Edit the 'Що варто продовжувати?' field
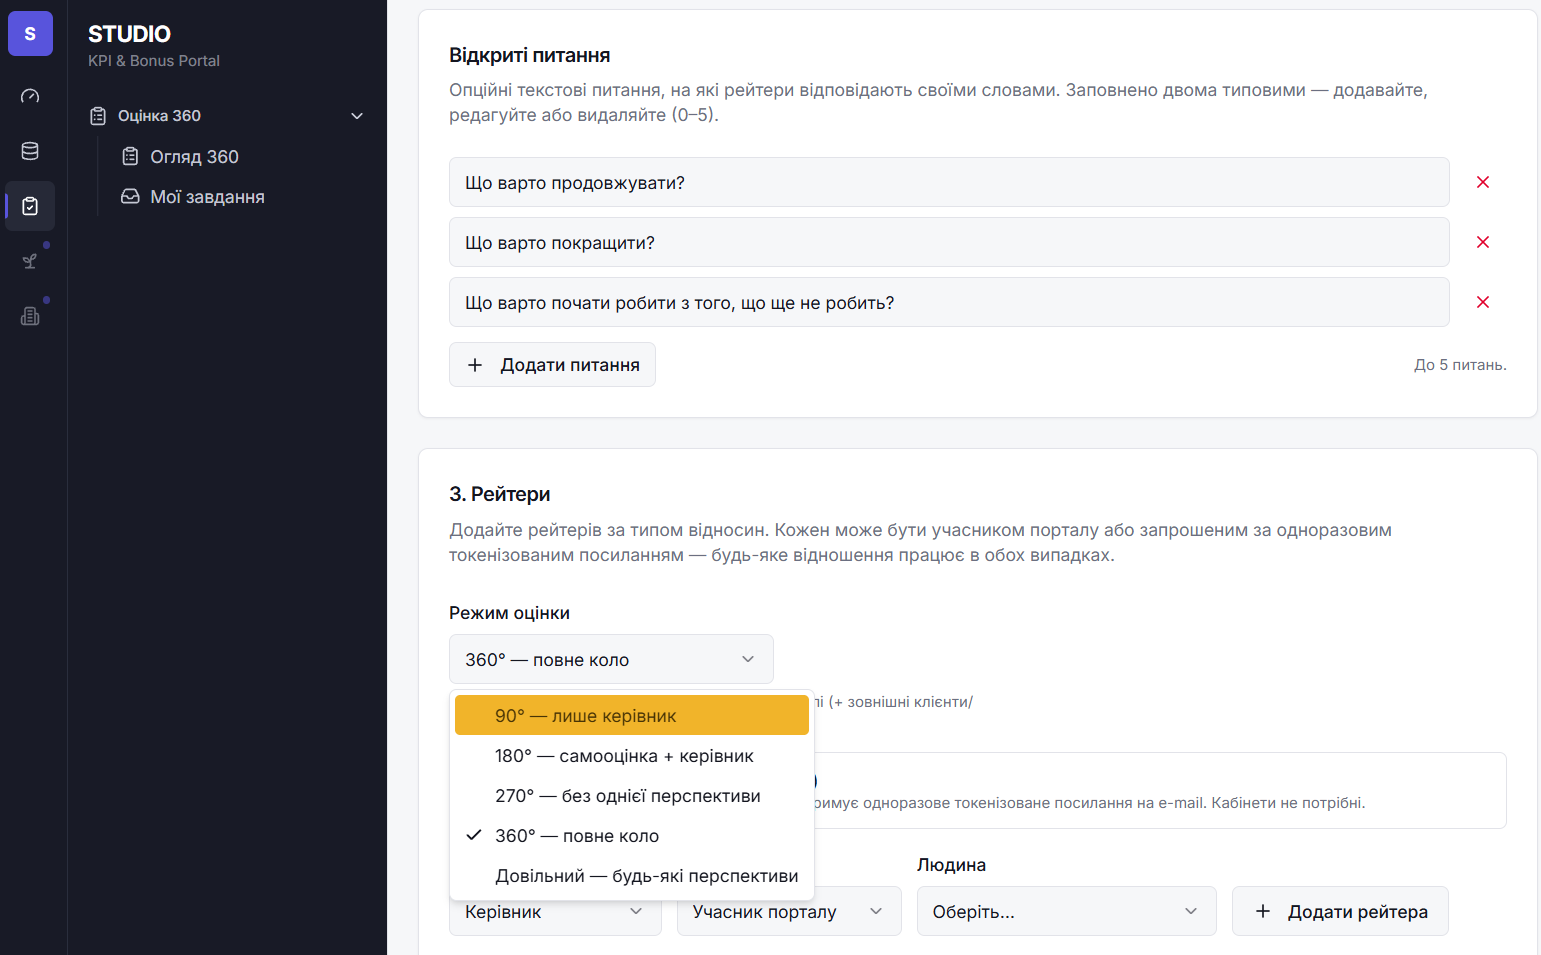 pyautogui.click(x=949, y=182)
